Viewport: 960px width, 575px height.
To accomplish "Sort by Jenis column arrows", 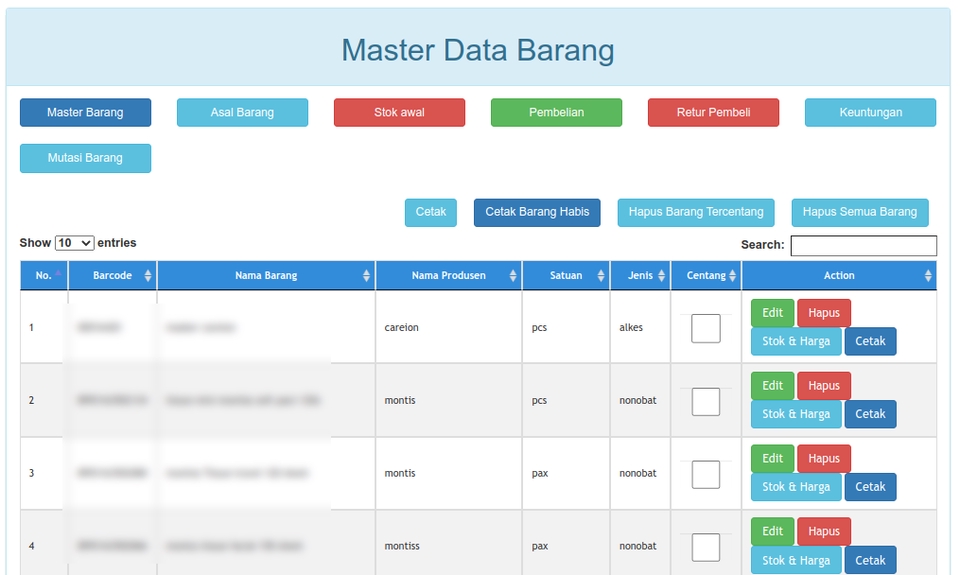I will pos(661,276).
